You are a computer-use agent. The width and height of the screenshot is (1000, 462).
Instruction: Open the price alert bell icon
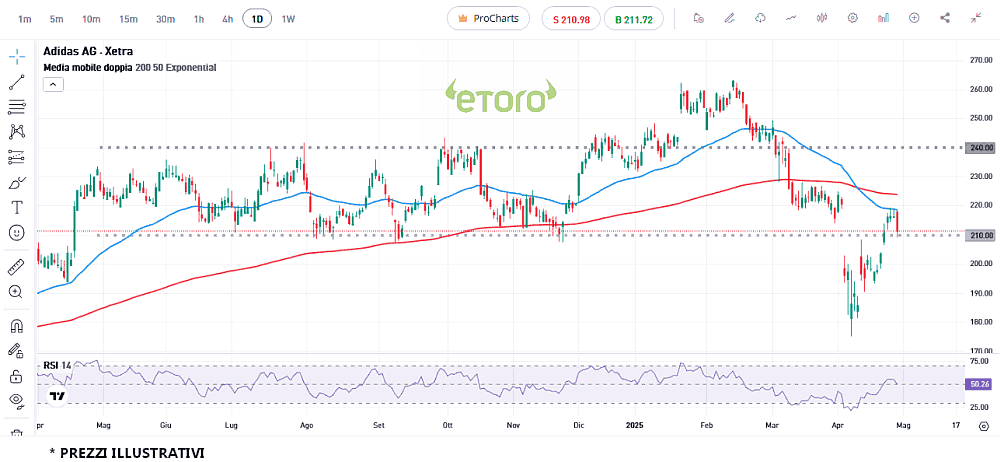tap(698, 19)
